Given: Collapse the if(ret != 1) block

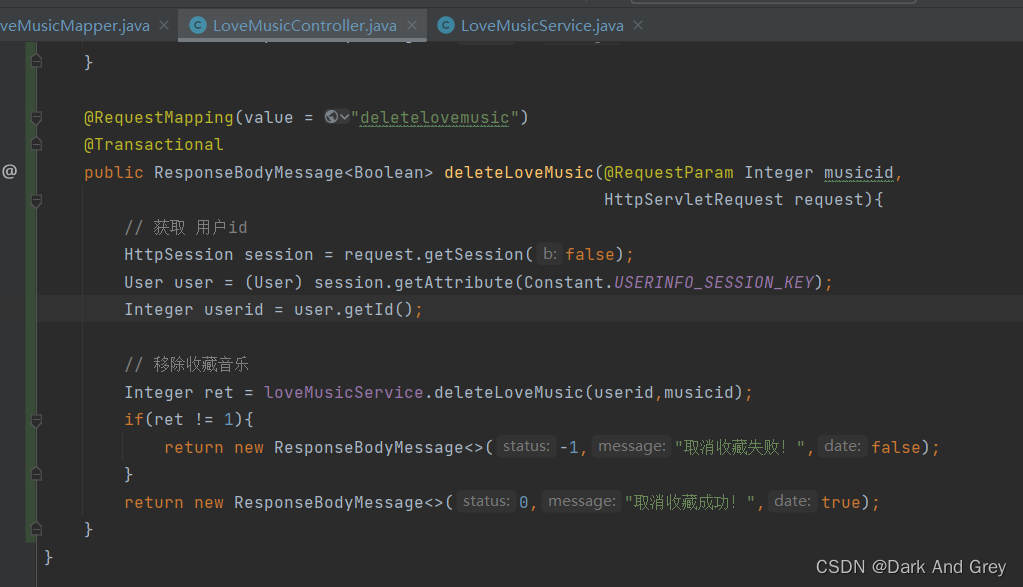Looking at the screenshot, I should tap(37, 420).
